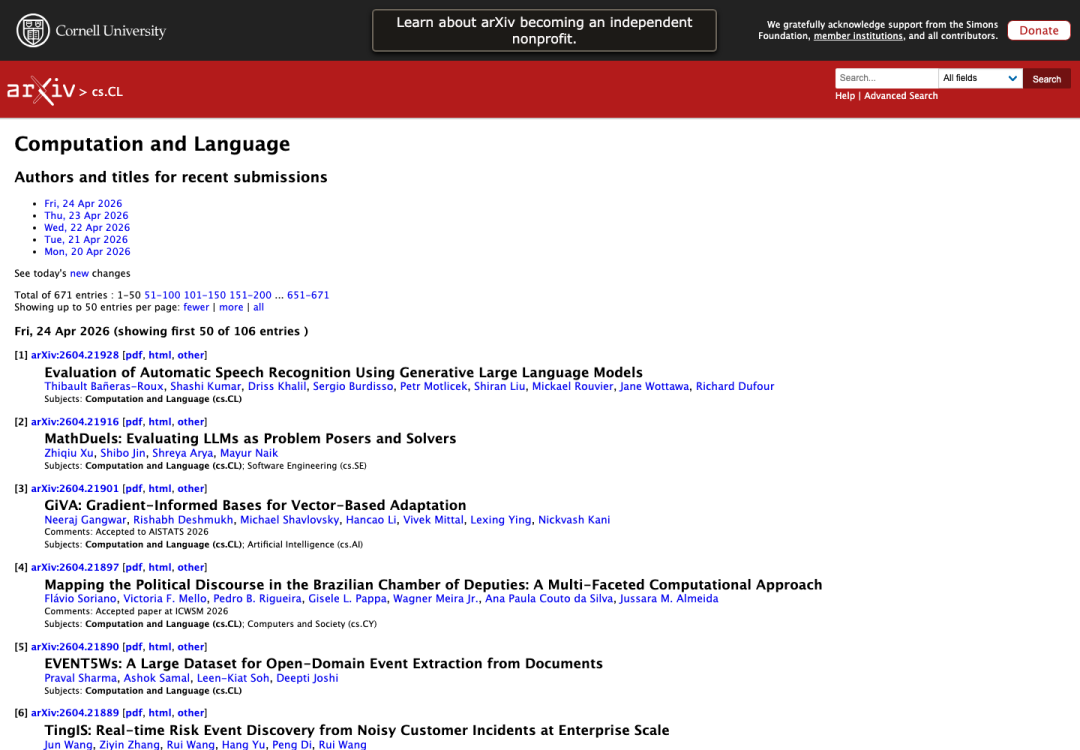This screenshot has height=750, width=1080.
Task: Click the Computation and Language heading
Action: tap(152, 144)
